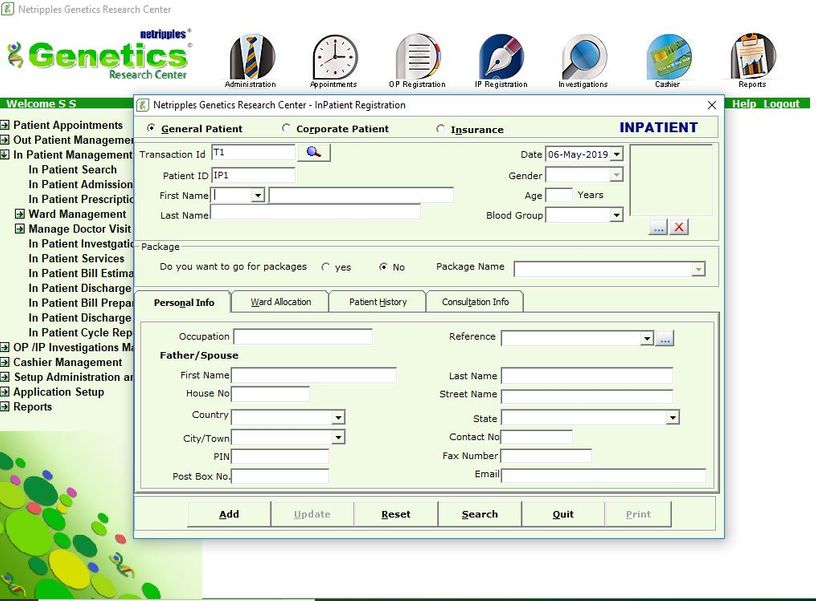Click the PIN input field
Viewport: 816px width, 601px height.
click(x=280, y=457)
